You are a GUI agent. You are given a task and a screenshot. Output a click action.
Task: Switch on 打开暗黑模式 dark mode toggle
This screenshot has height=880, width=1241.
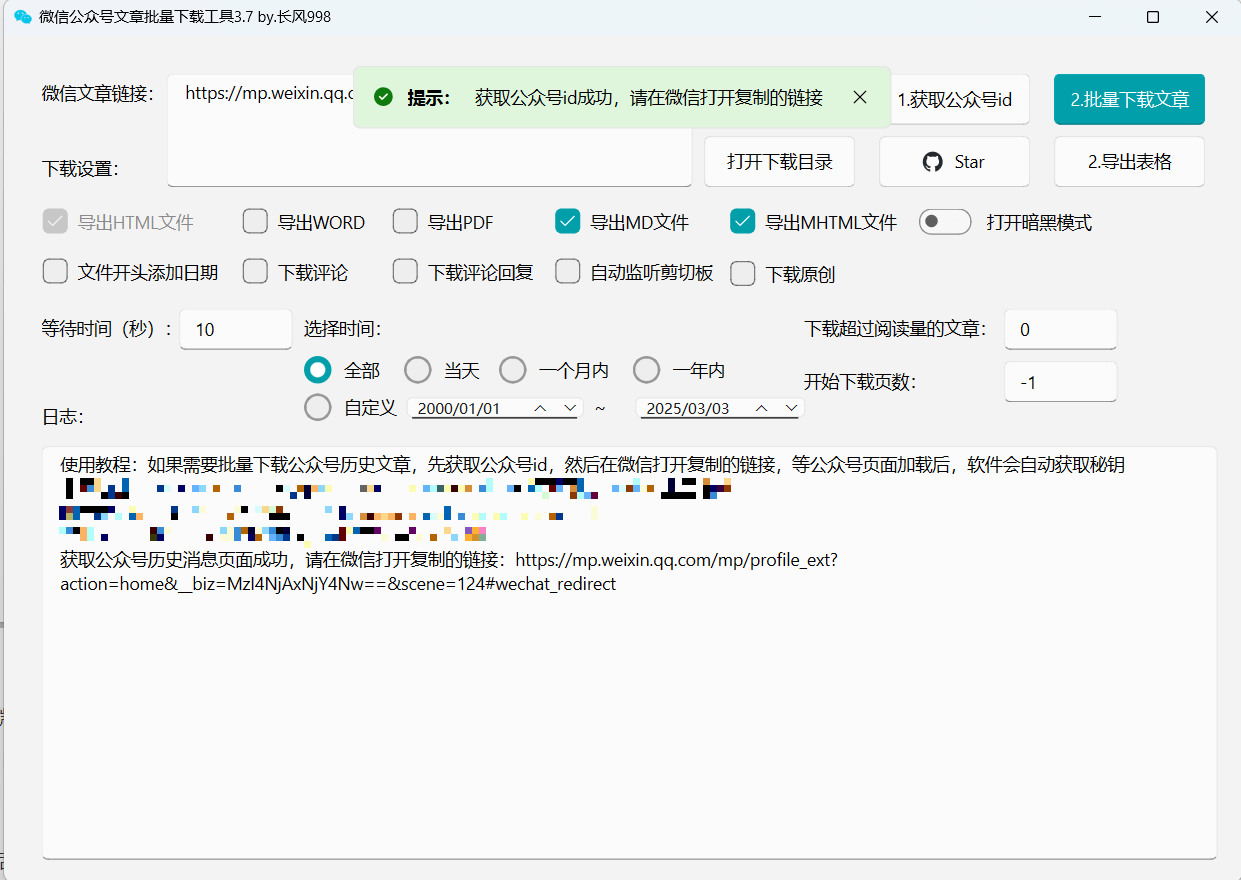pos(945,222)
